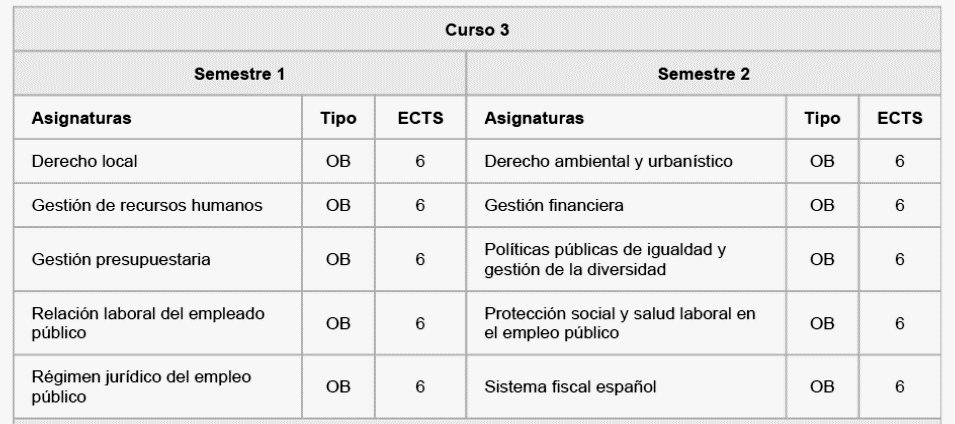955x424 pixels.
Task: Open Relación laboral del empleado público
Action: [148, 323]
